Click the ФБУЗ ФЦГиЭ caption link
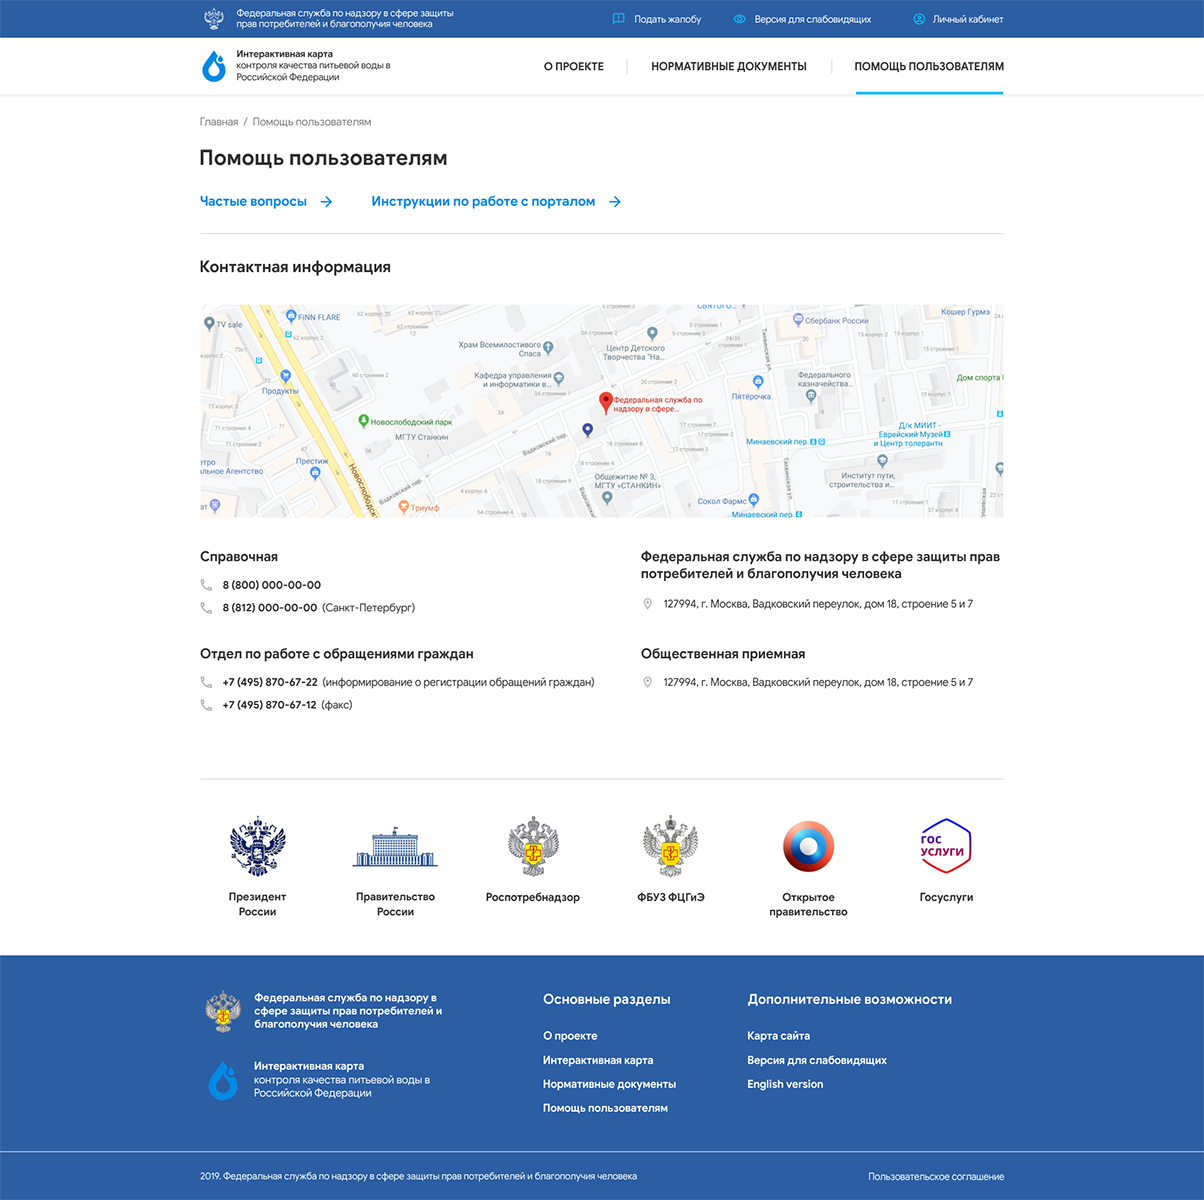Screen dimensions: 1204x1200 click(671, 897)
